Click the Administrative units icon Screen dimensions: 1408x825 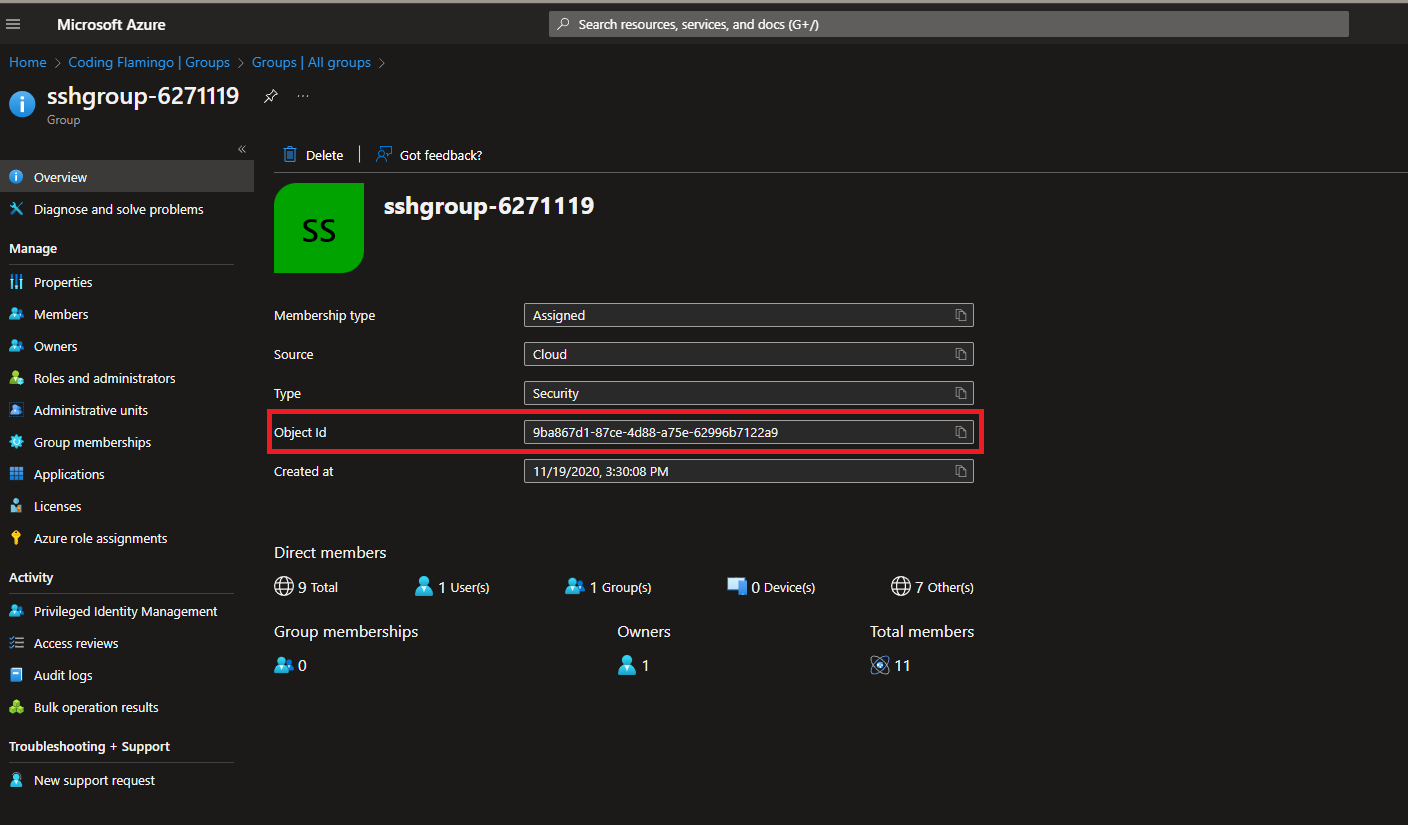(x=16, y=410)
